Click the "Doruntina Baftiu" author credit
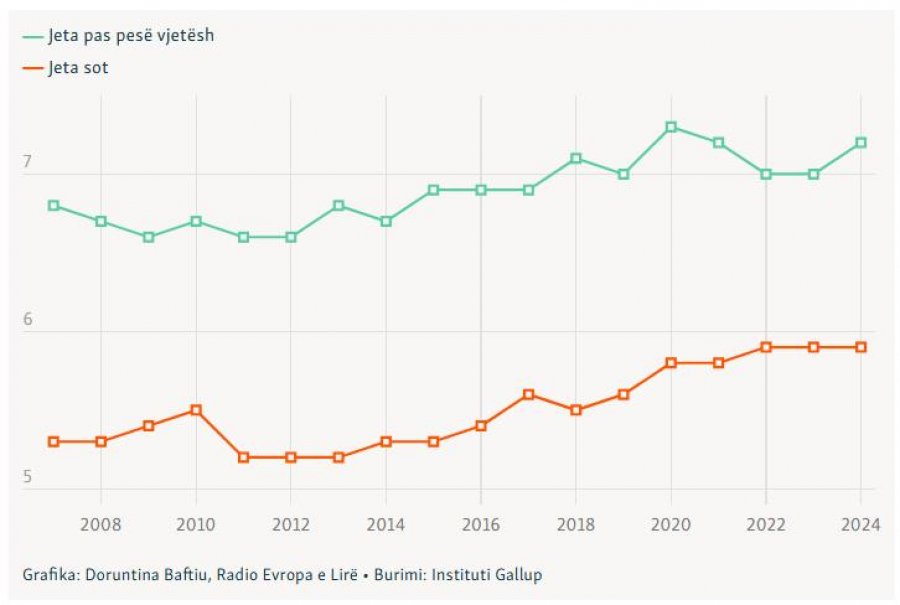This screenshot has width=900, height=605. 136,575
